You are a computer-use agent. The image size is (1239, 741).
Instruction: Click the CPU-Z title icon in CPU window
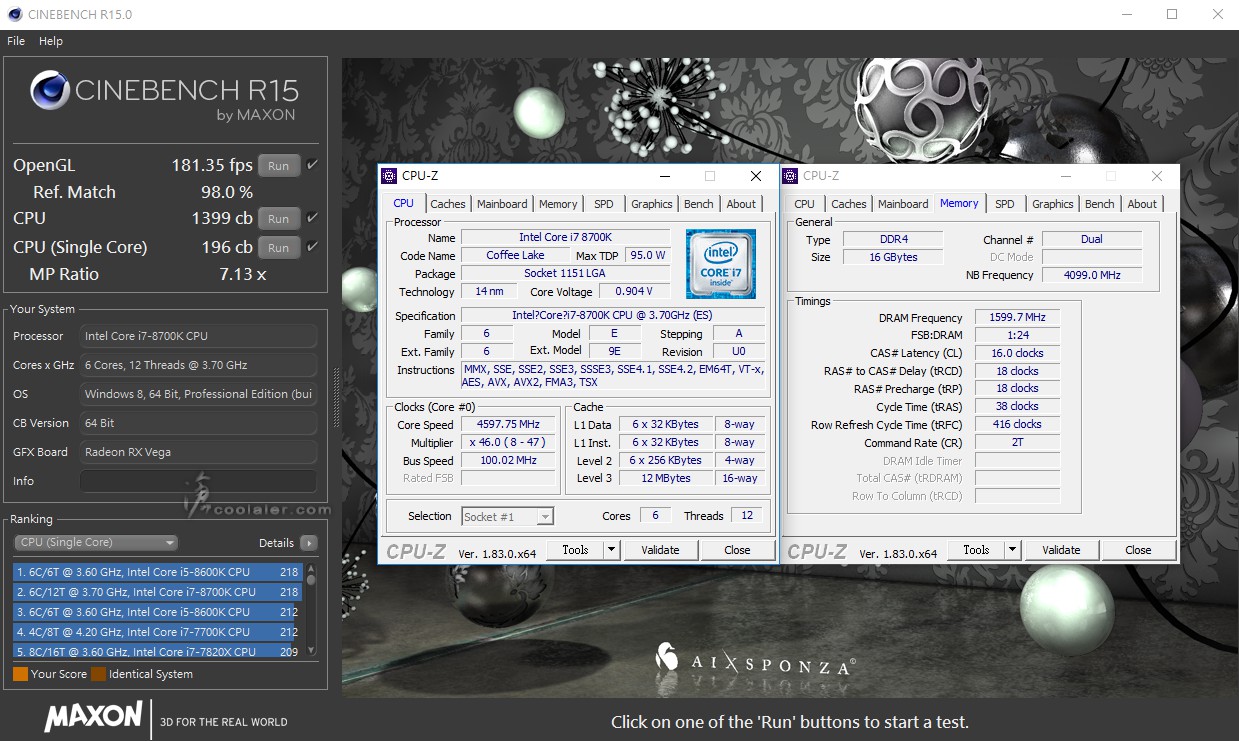click(x=390, y=176)
